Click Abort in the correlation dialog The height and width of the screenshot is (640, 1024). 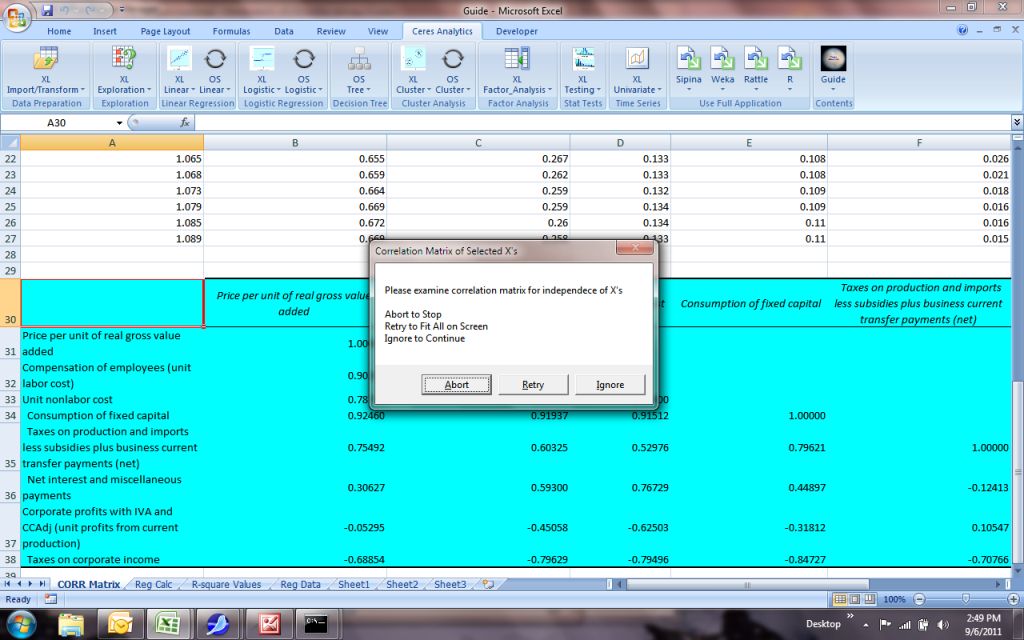point(456,385)
